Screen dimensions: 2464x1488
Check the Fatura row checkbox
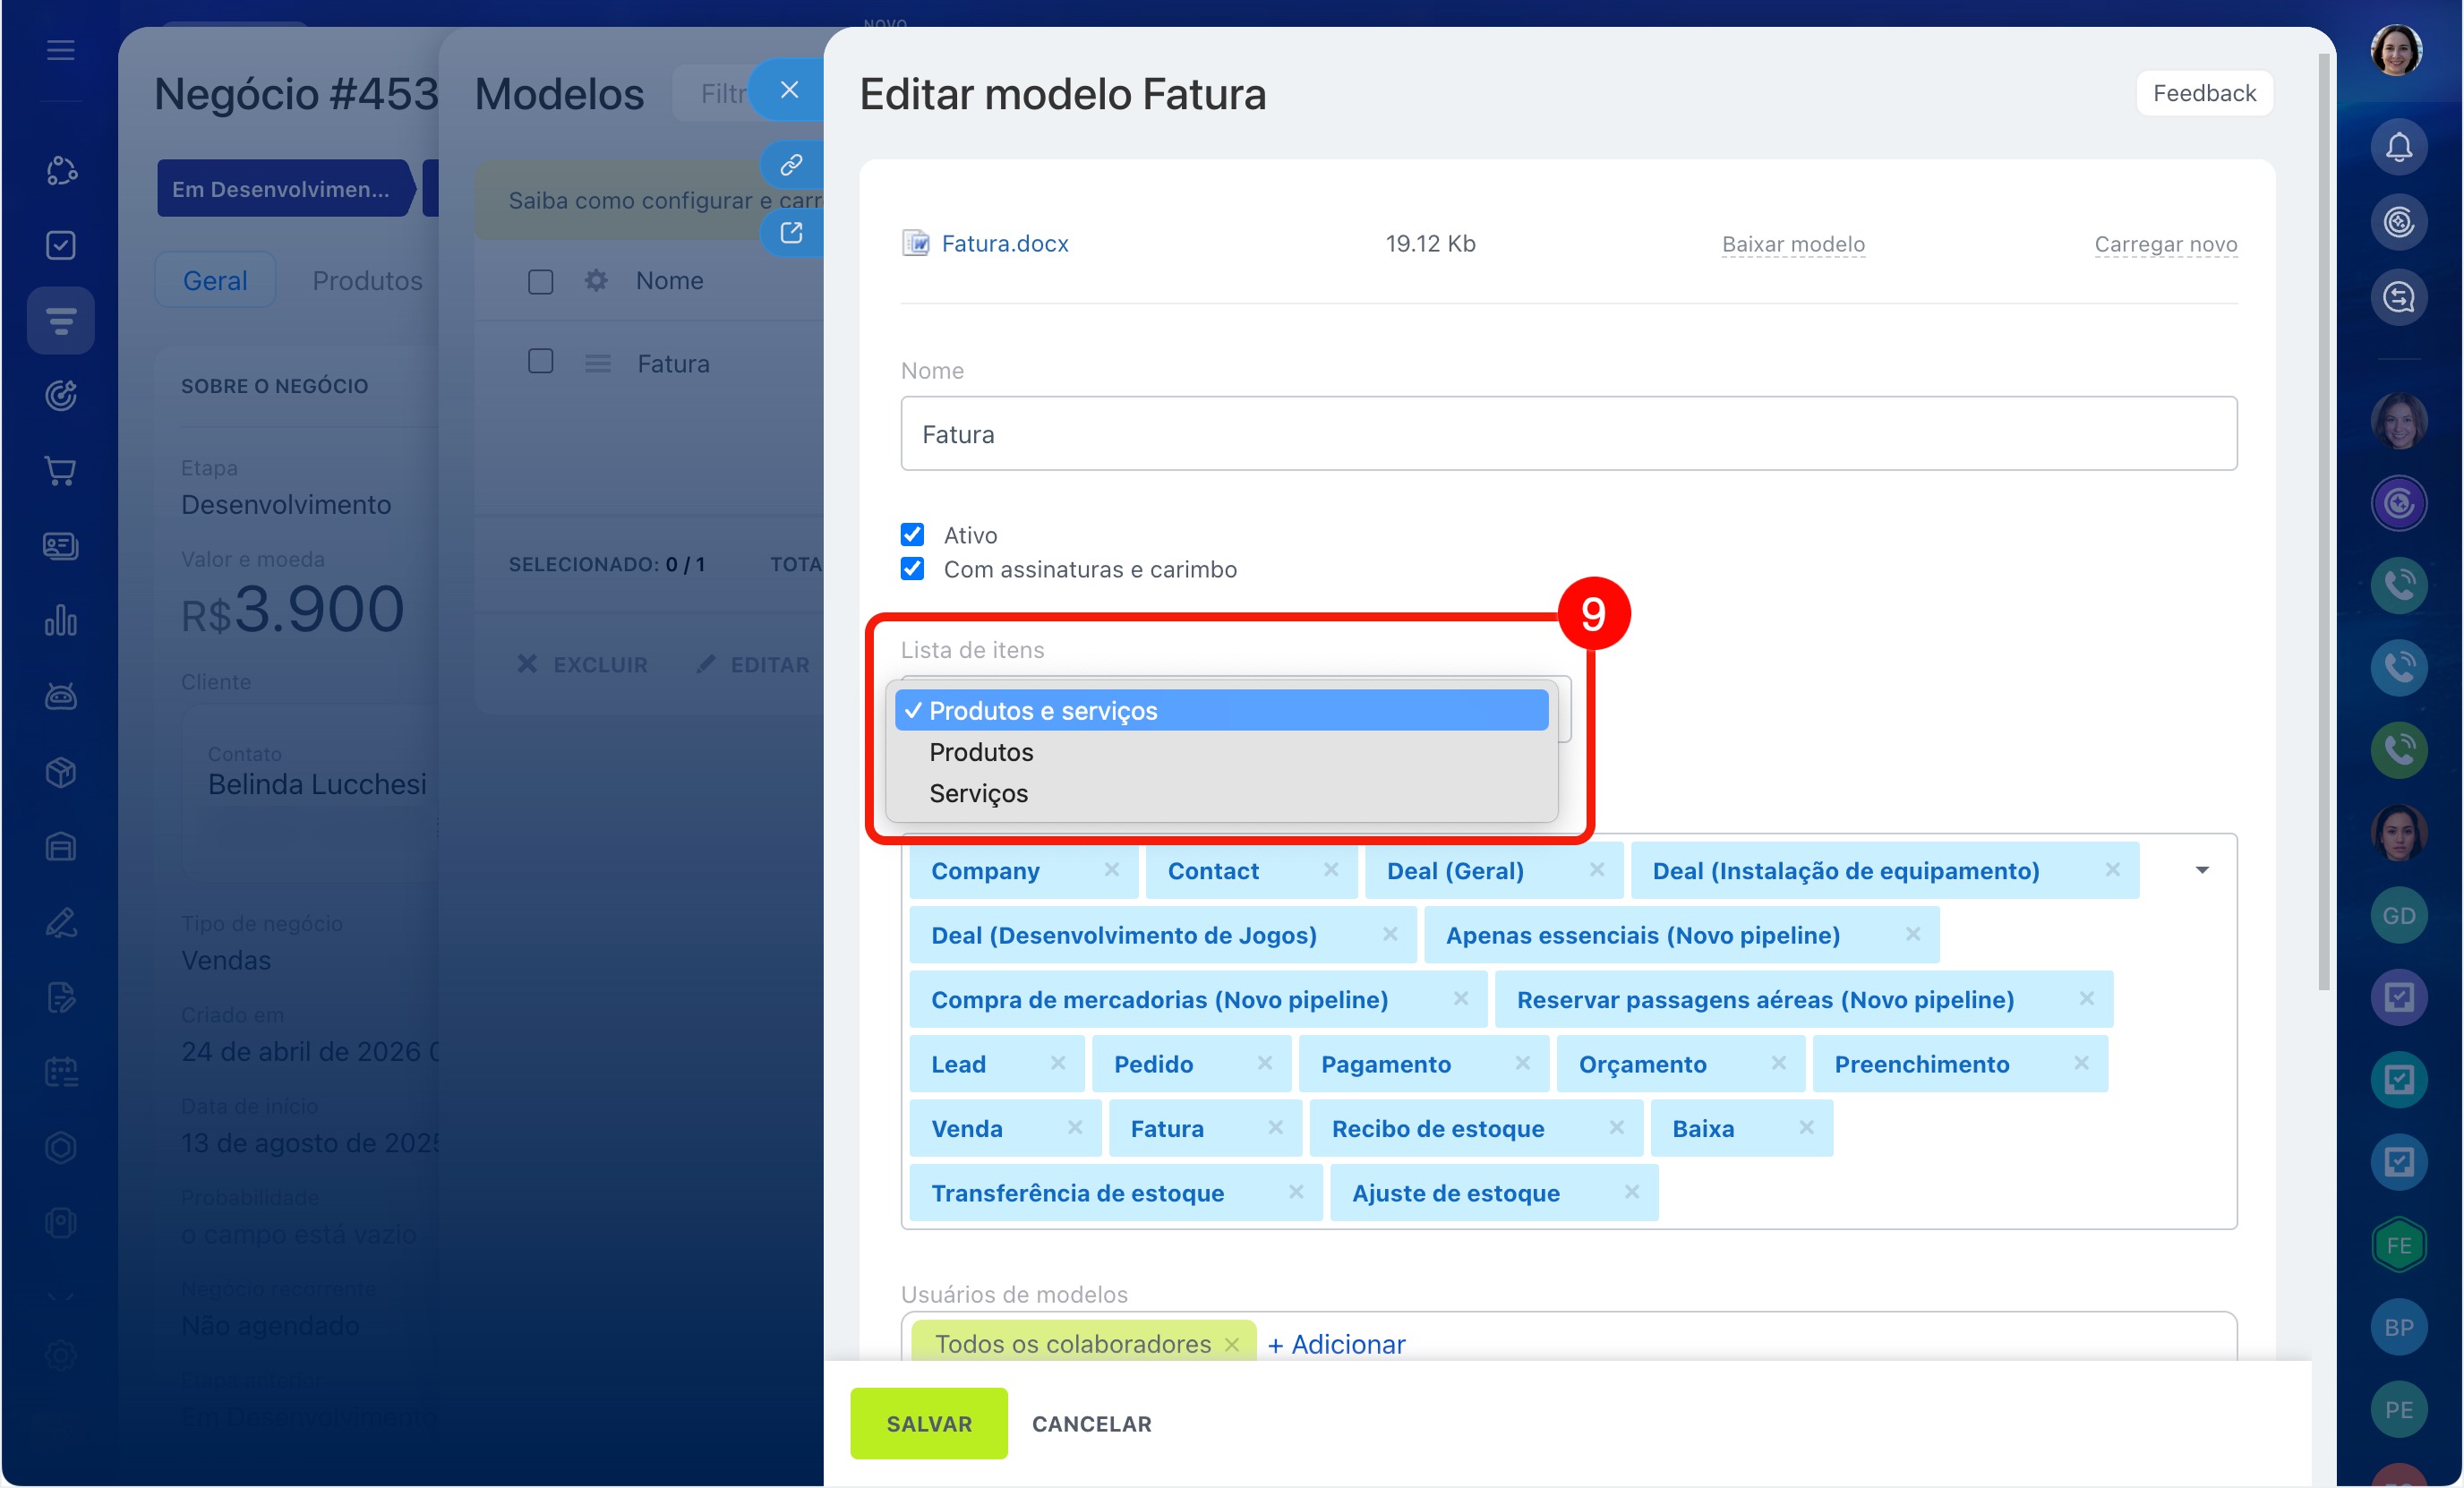point(540,362)
